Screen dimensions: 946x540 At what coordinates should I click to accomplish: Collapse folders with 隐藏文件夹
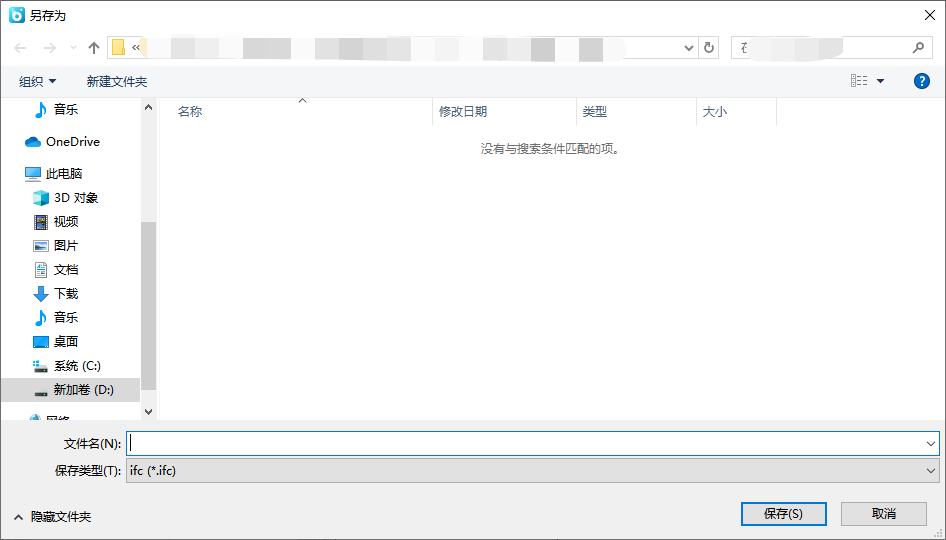52,517
